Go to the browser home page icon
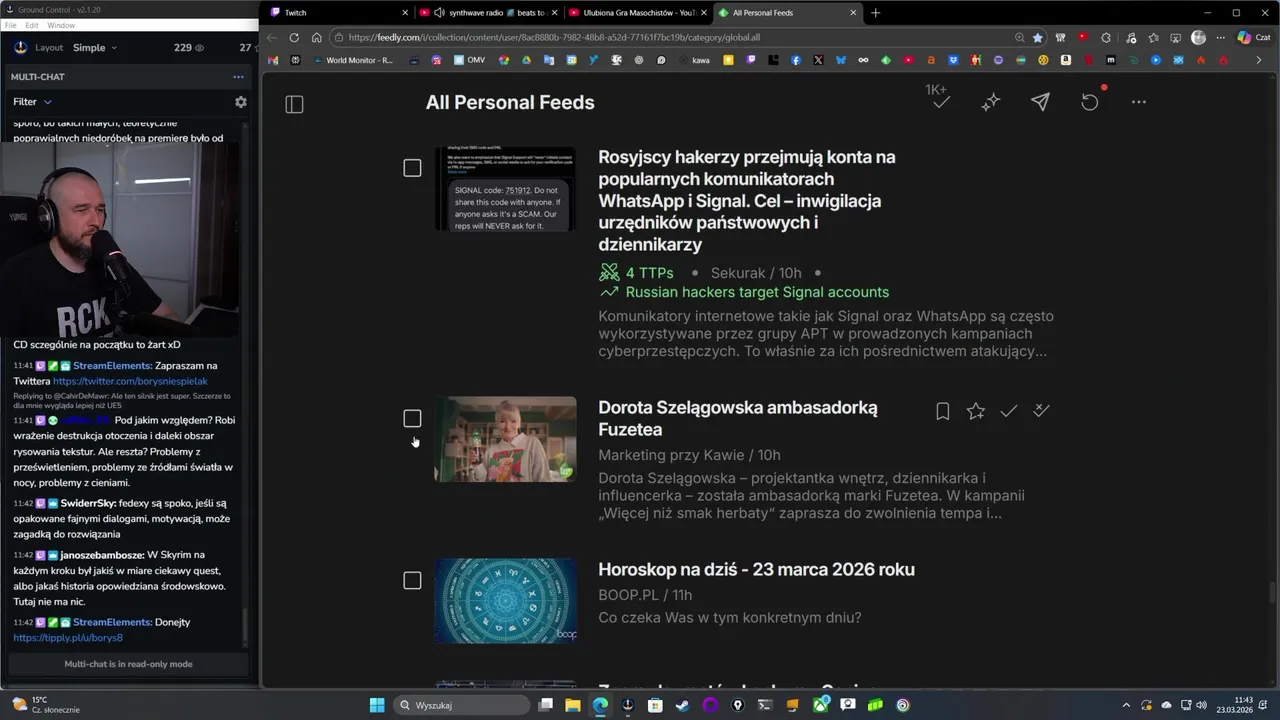This screenshot has height=720, width=1280. tap(316, 38)
